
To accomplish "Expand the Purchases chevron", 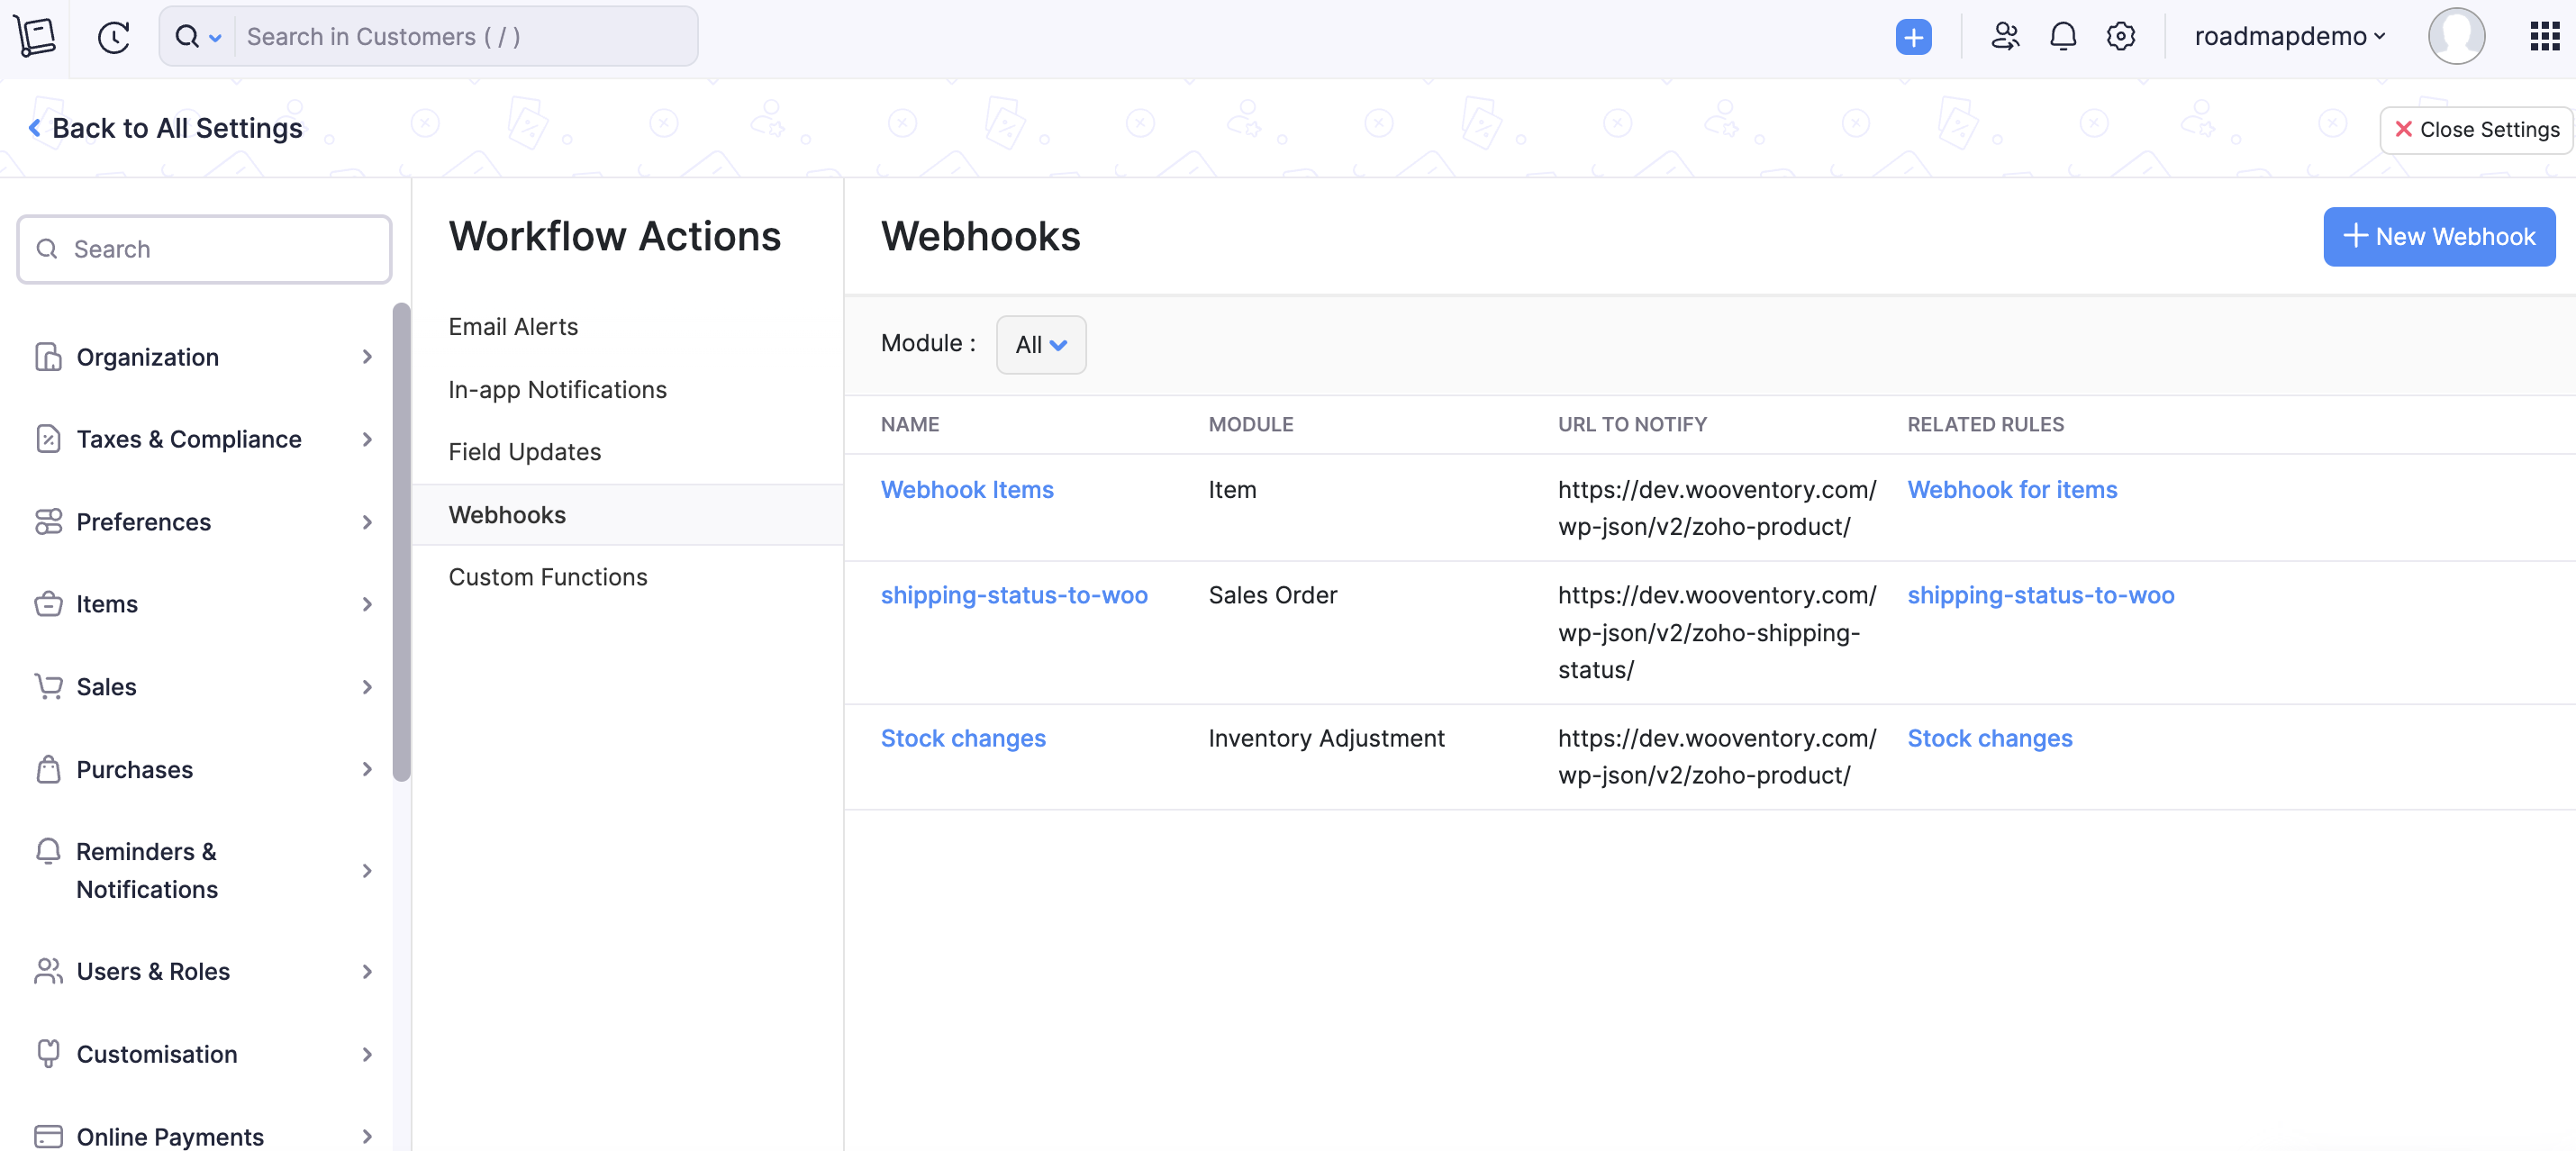I will pos(367,769).
